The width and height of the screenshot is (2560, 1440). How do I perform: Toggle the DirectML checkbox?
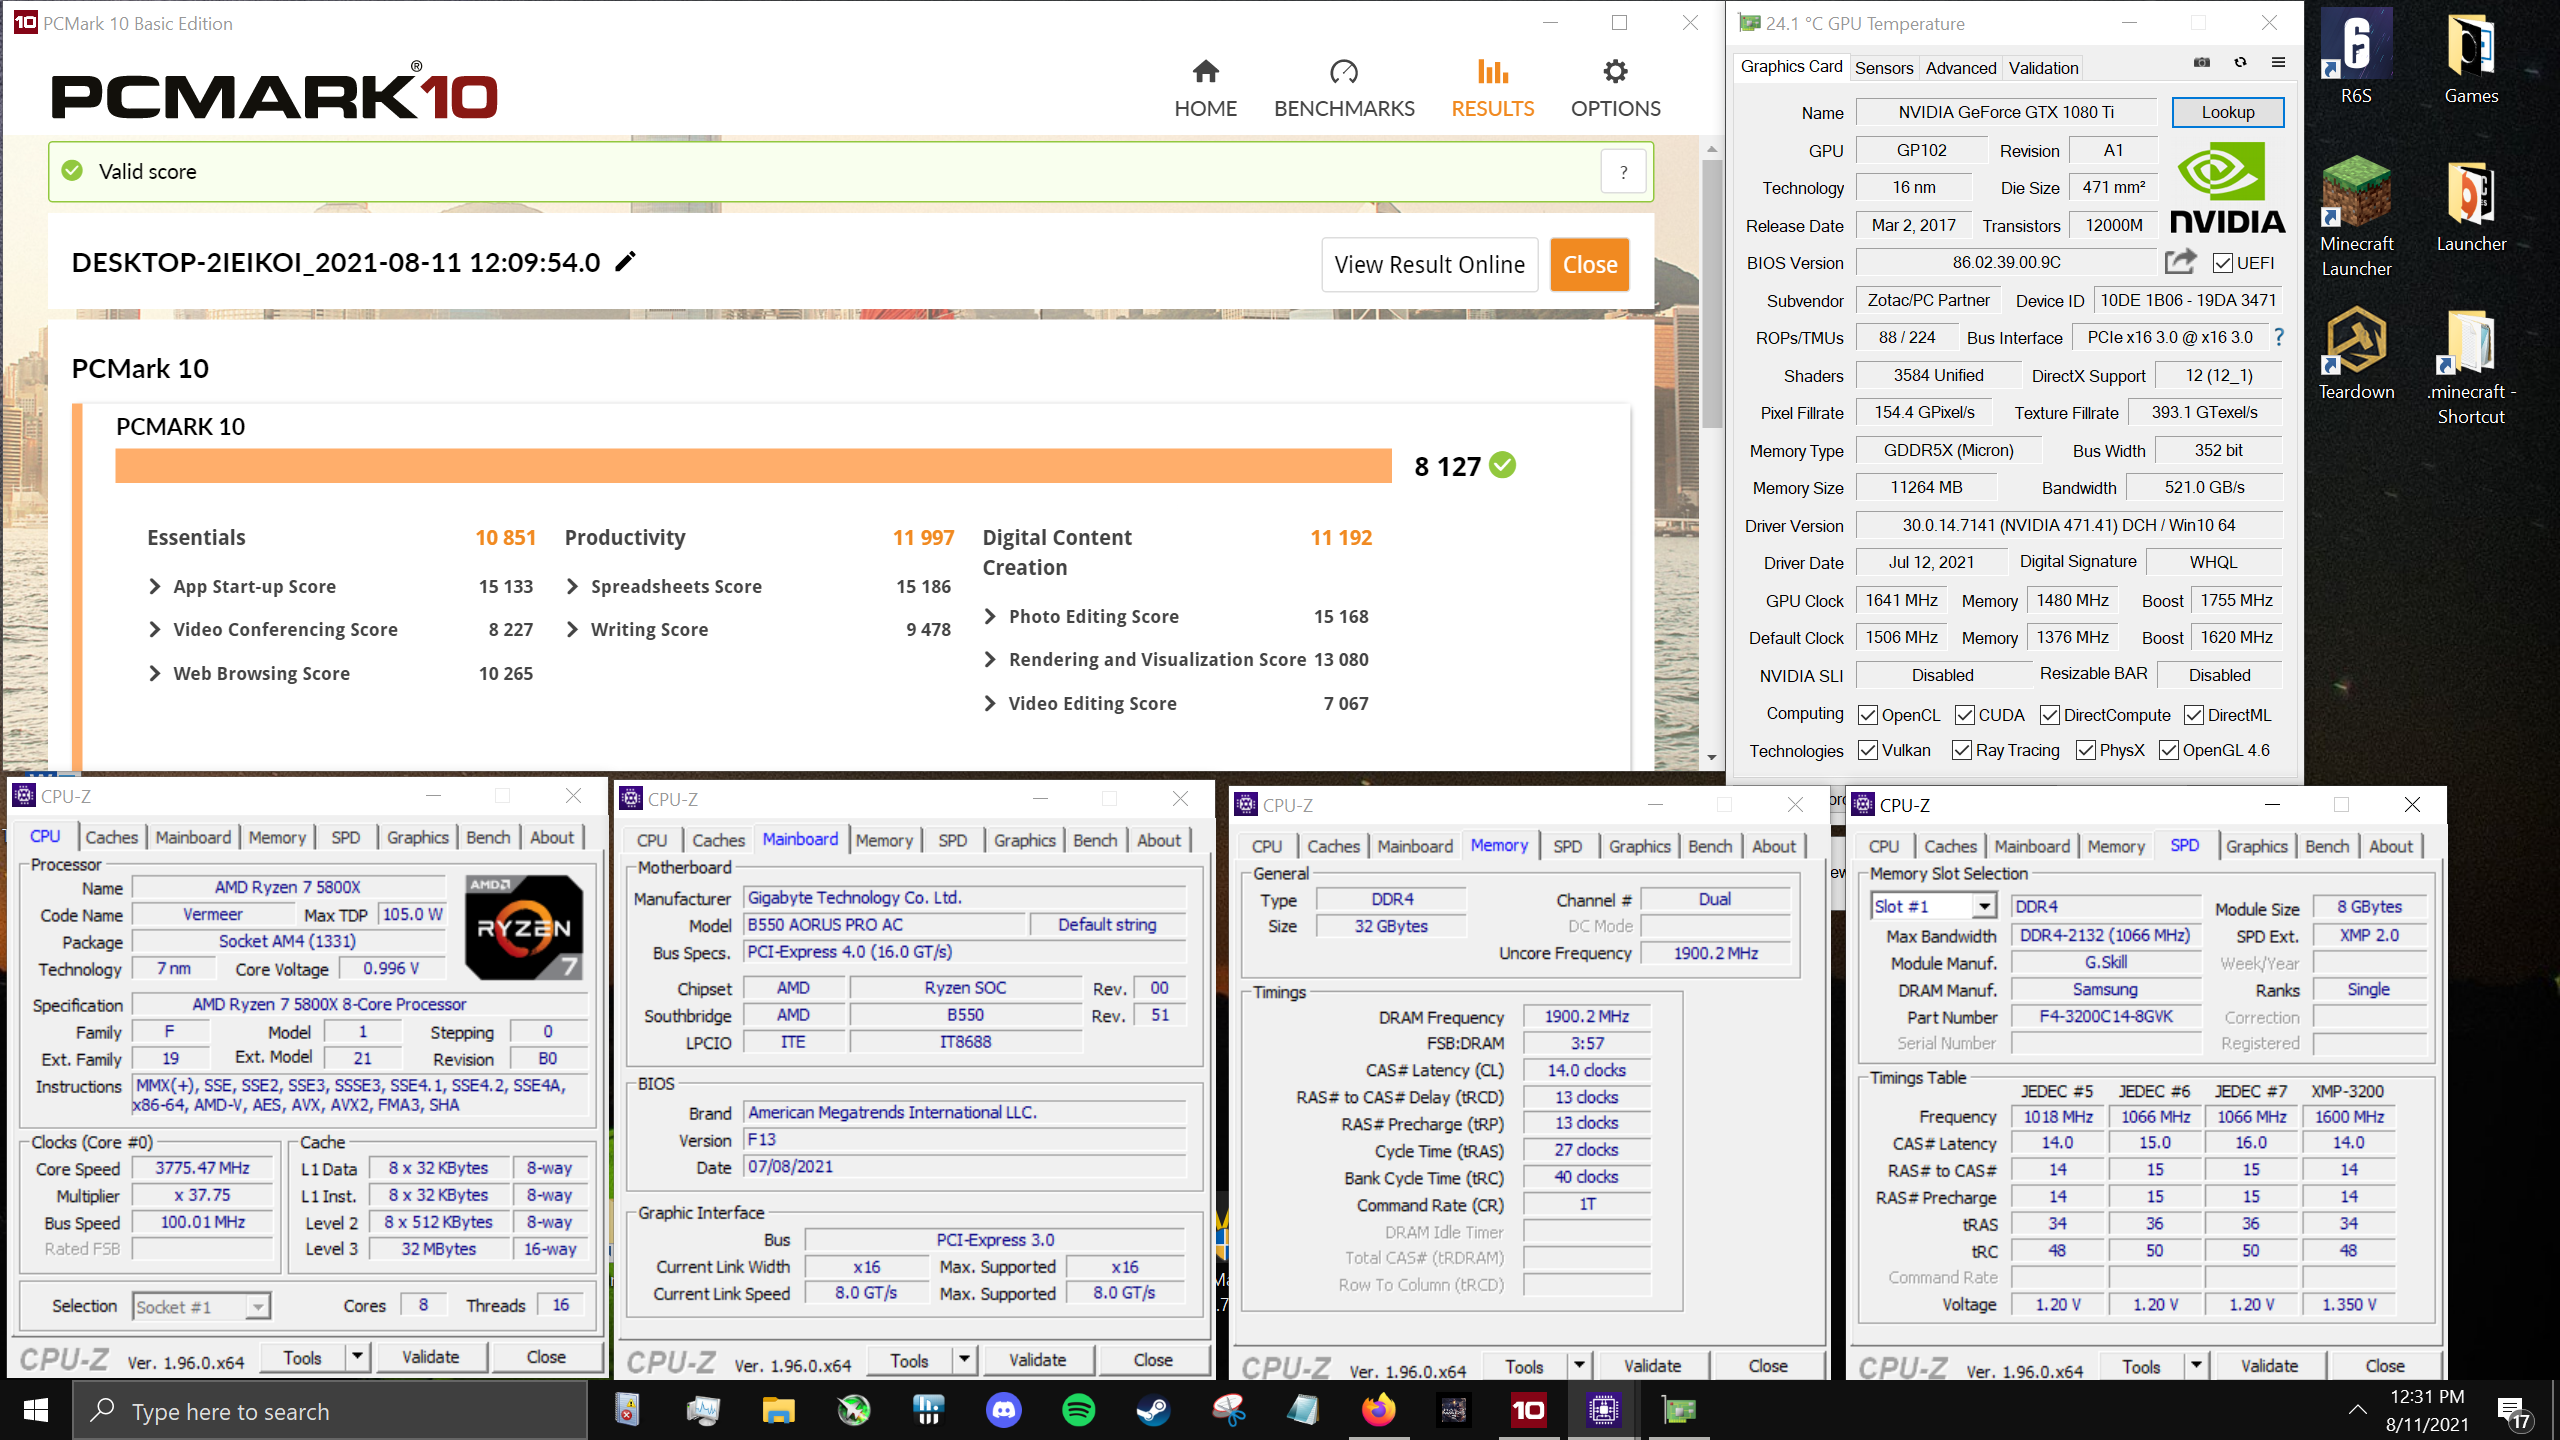click(2193, 715)
